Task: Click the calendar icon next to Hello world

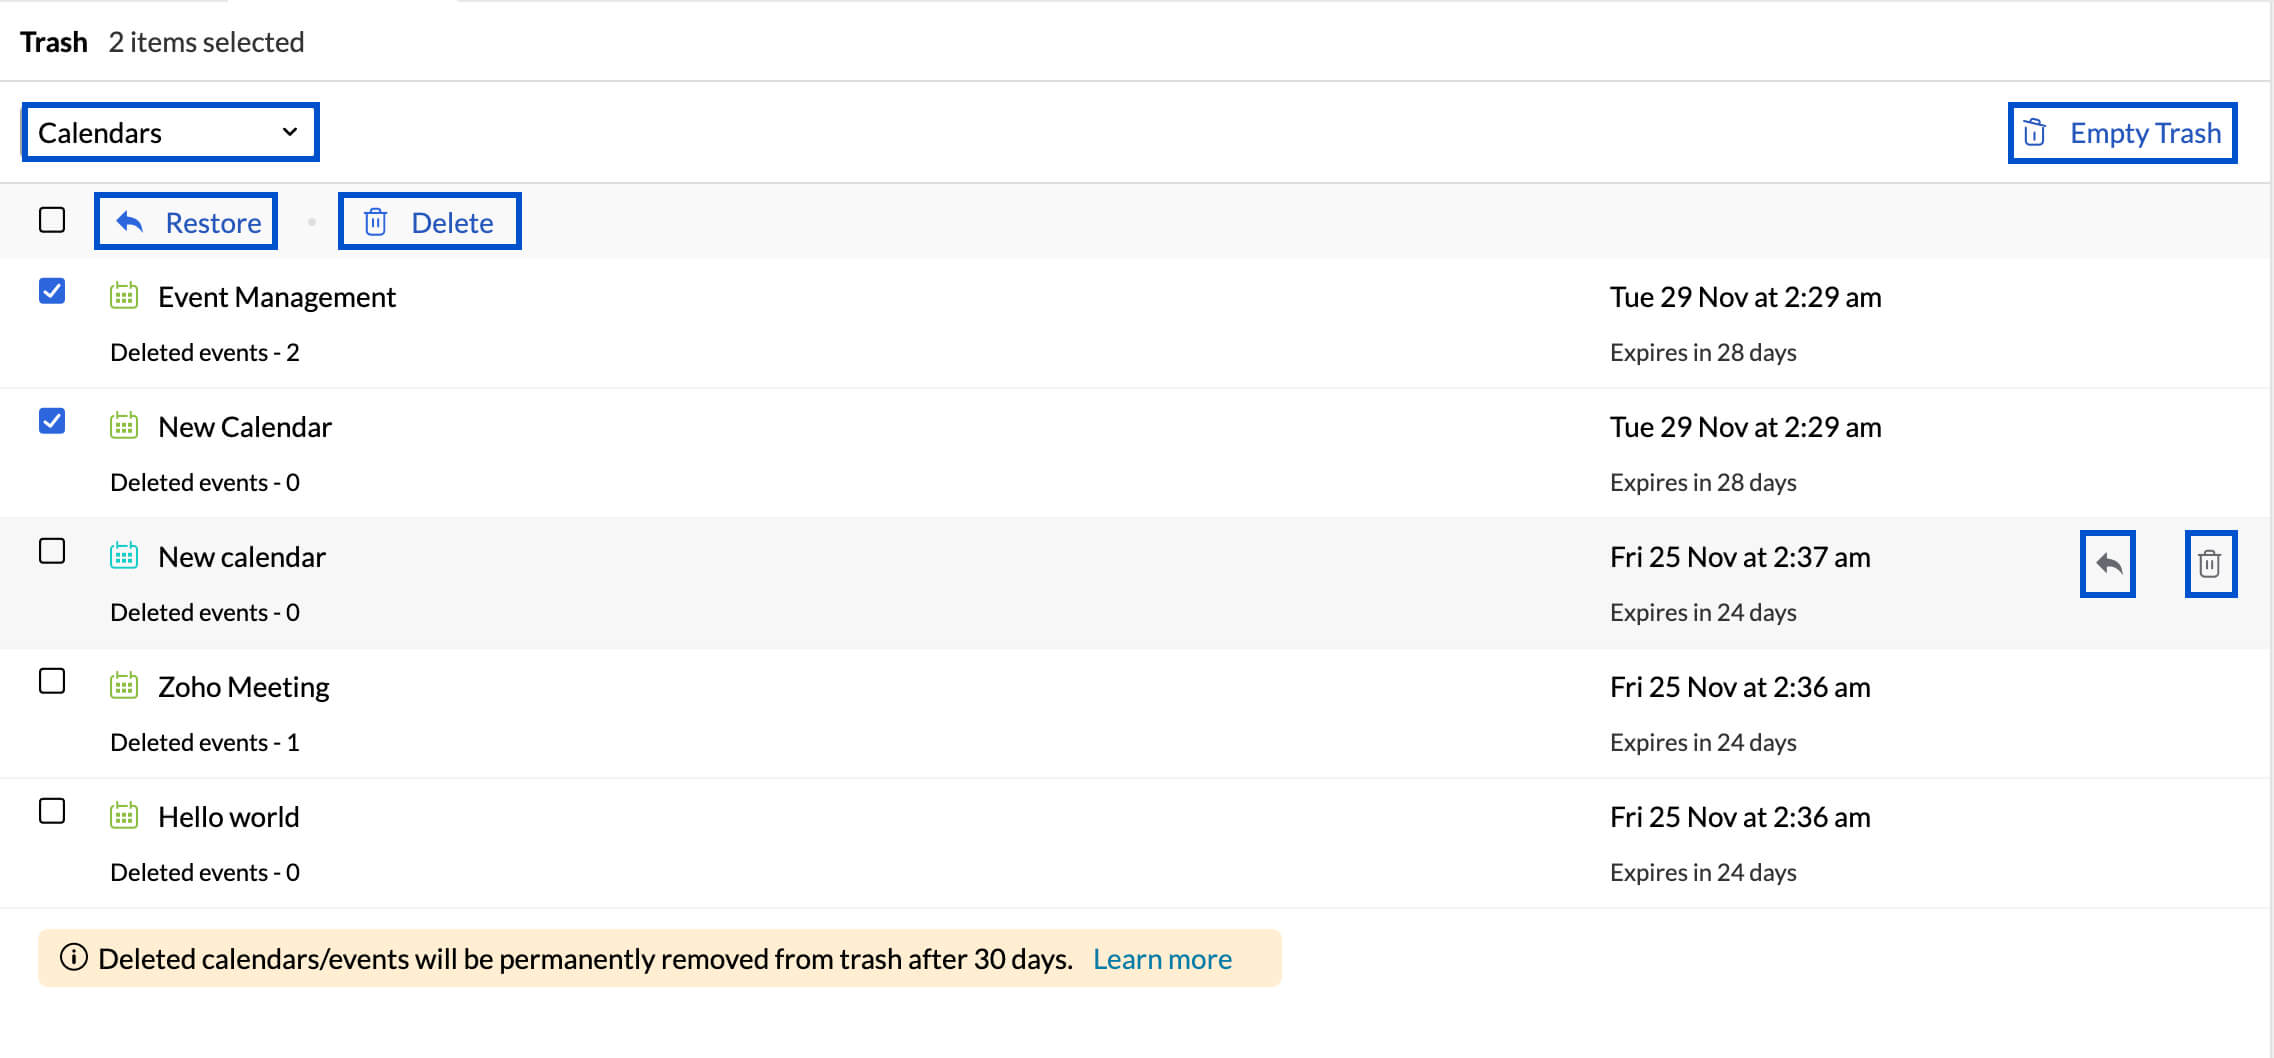Action: (x=124, y=816)
